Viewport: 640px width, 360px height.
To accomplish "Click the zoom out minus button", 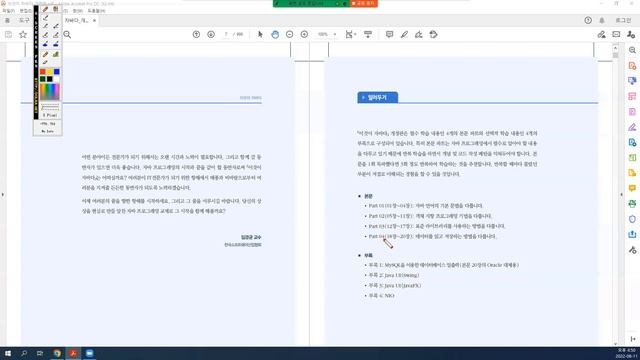I will pyautogui.click(x=289, y=35).
